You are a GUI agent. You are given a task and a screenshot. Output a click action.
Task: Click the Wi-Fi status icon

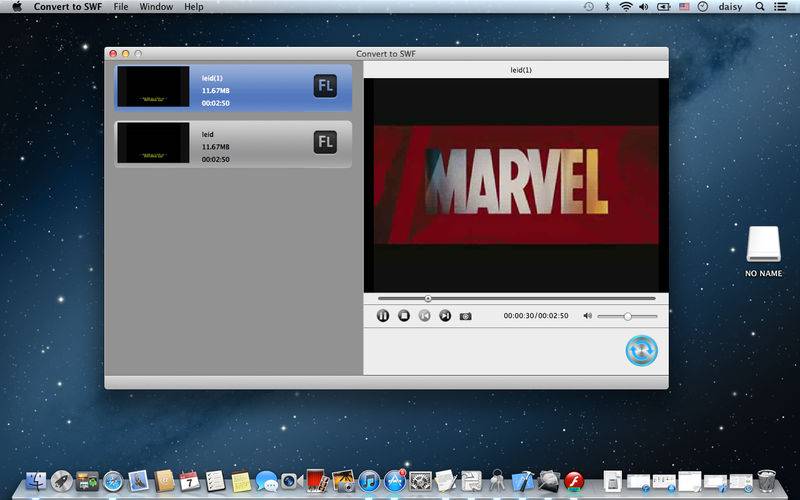point(626,7)
